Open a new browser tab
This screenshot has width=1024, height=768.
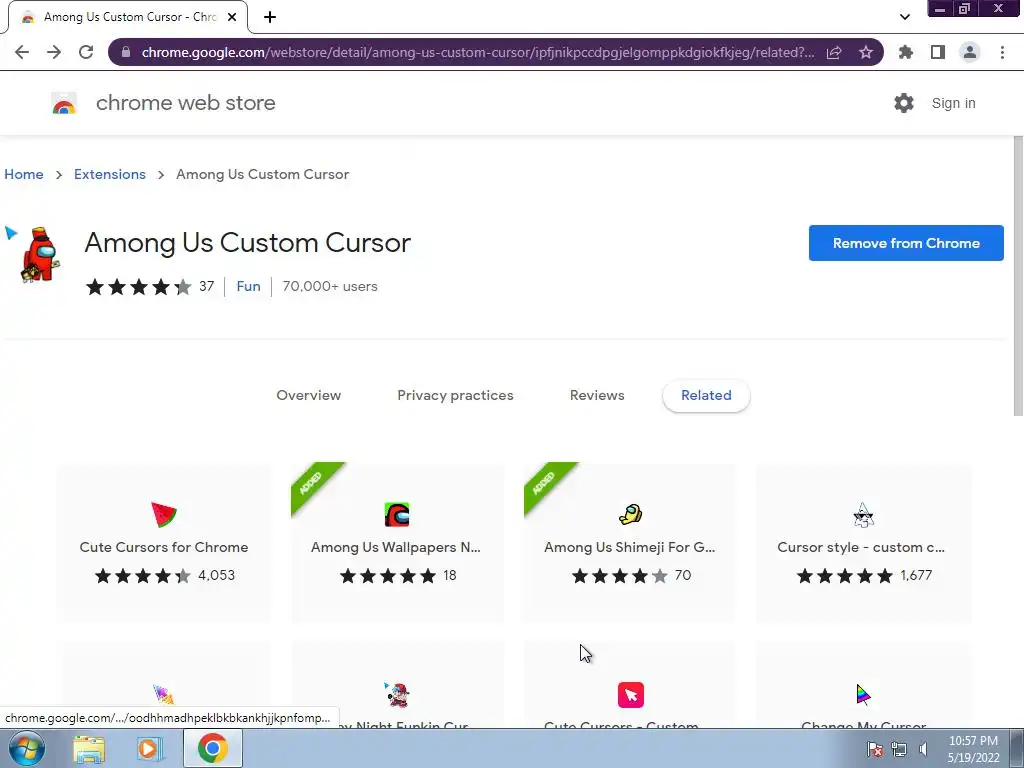click(x=270, y=17)
